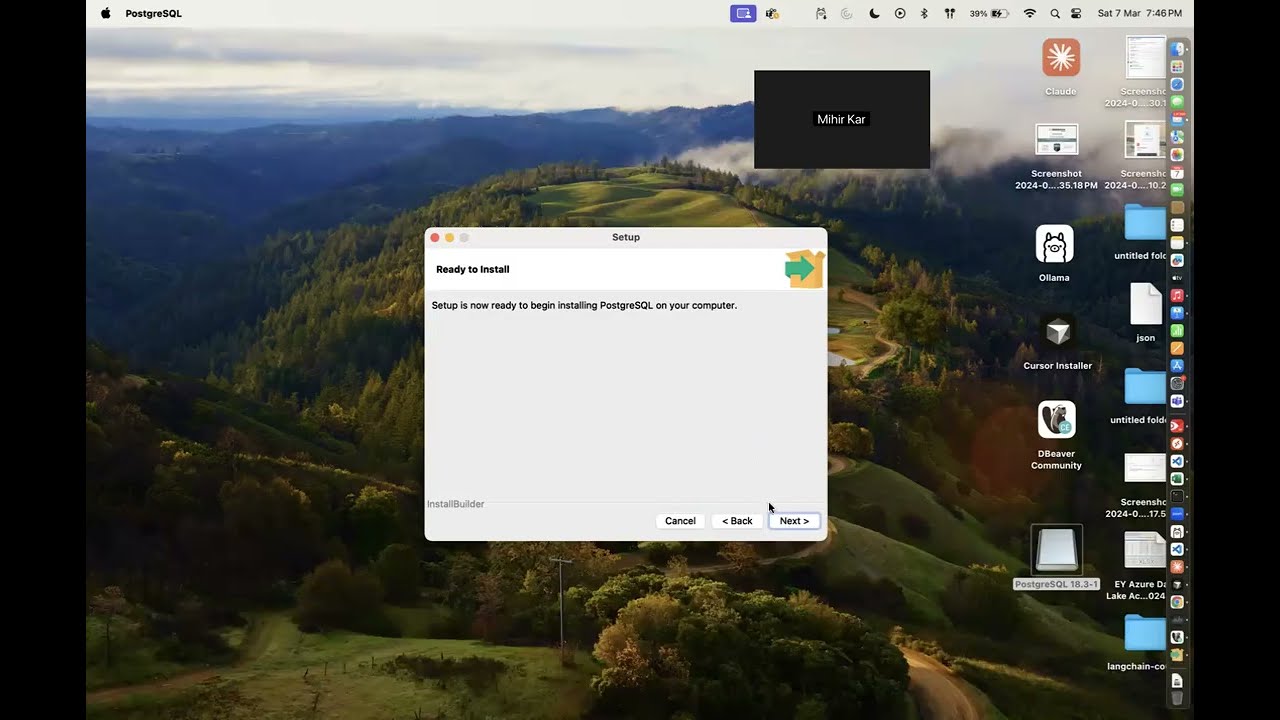Select the PostgreSQL 18.3-1 disk icon

point(1056,551)
